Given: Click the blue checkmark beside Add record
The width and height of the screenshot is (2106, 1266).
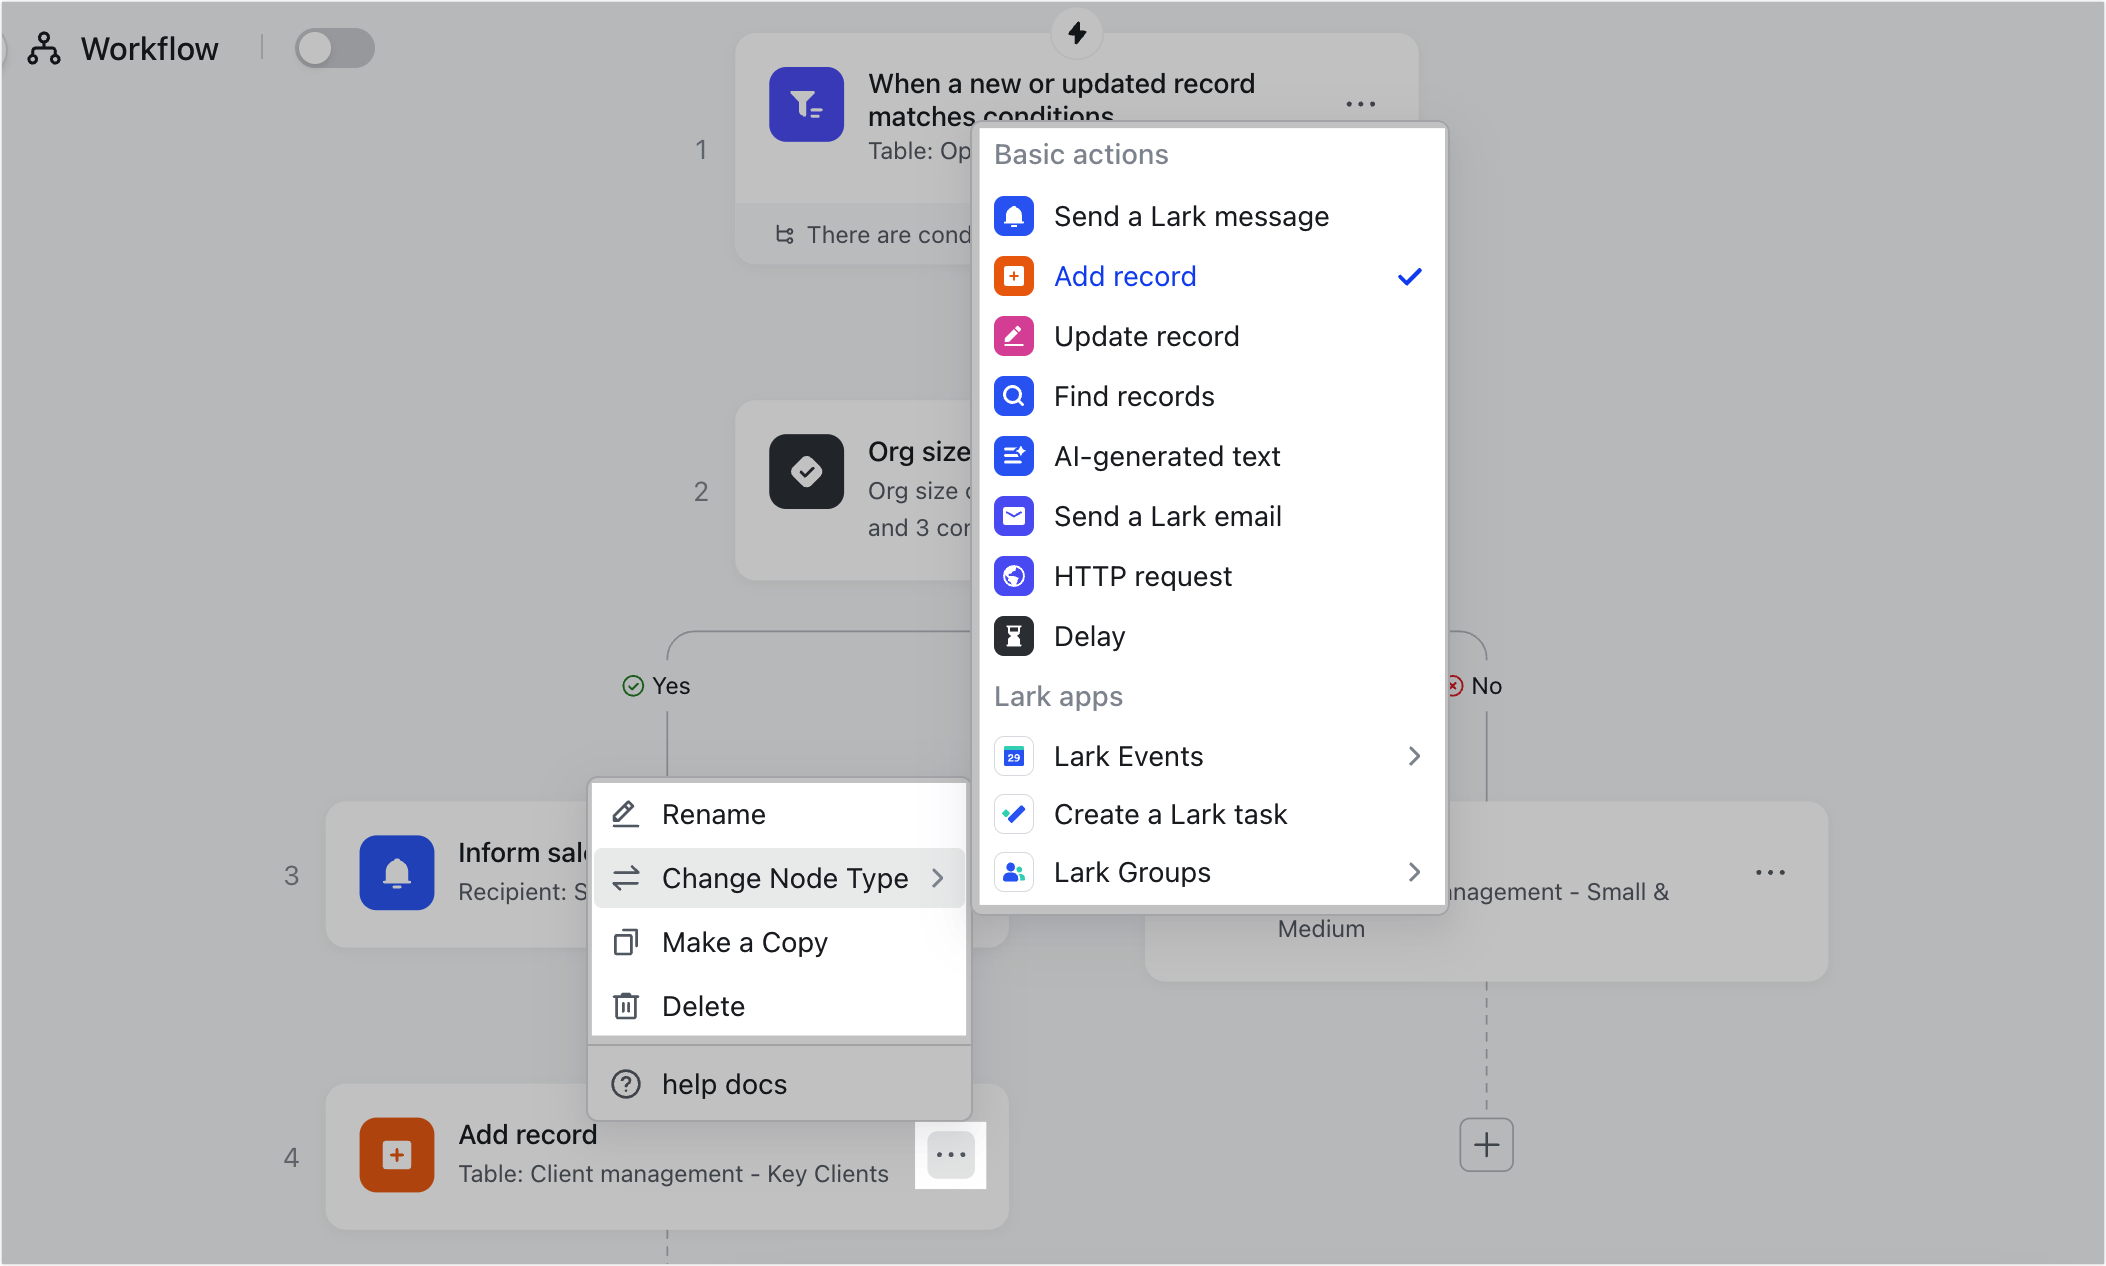Looking at the screenshot, I should pyautogui.click(x=1409, y=277).
